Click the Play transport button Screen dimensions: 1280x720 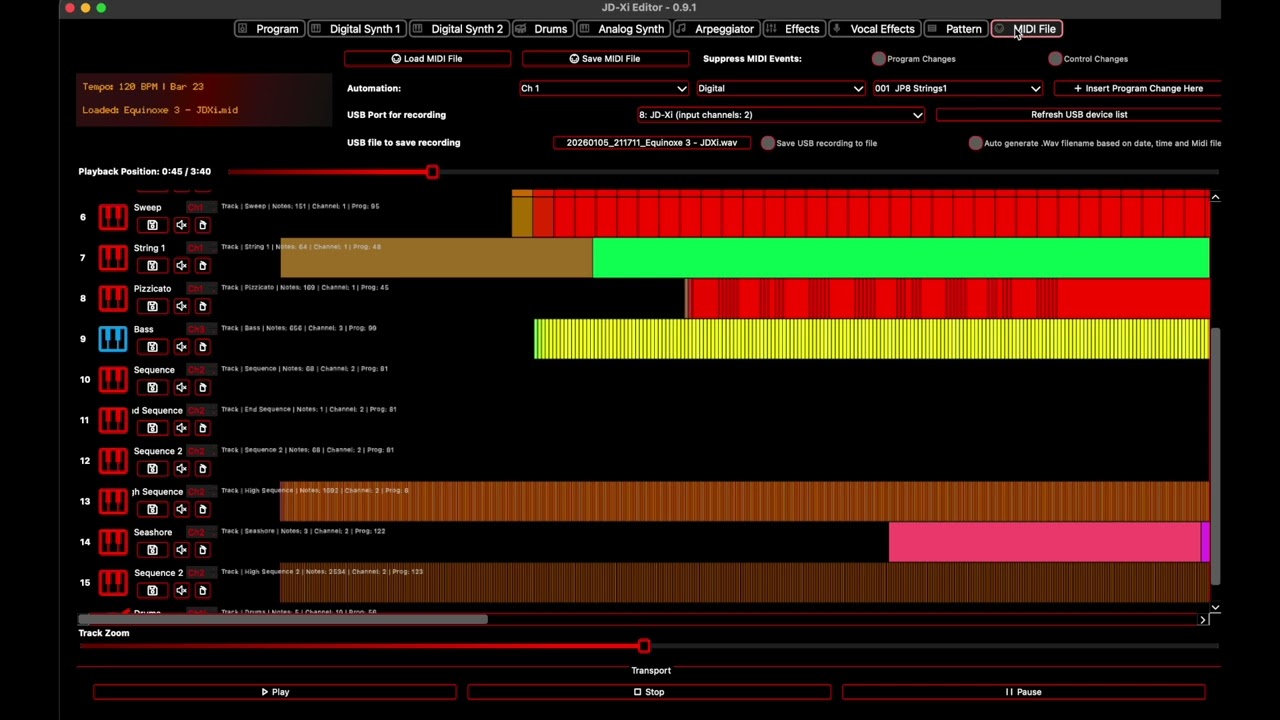point(275,692)
